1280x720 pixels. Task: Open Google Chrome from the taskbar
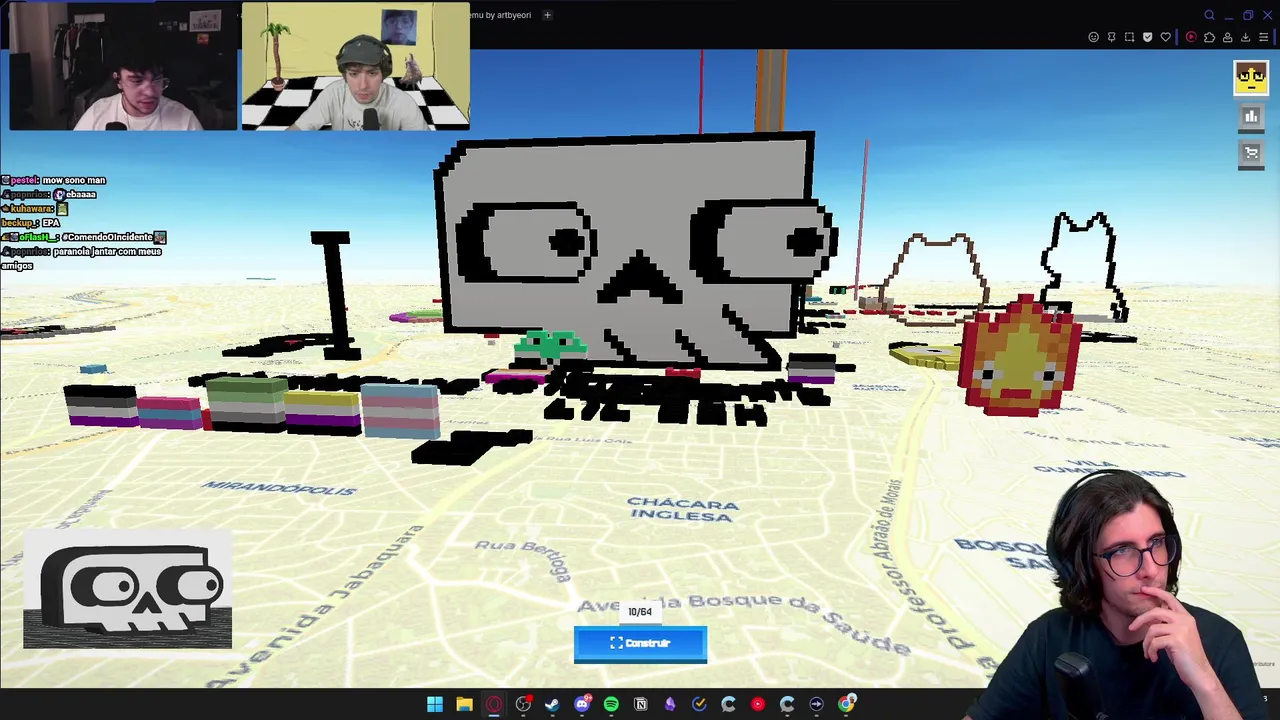[846, 704]
